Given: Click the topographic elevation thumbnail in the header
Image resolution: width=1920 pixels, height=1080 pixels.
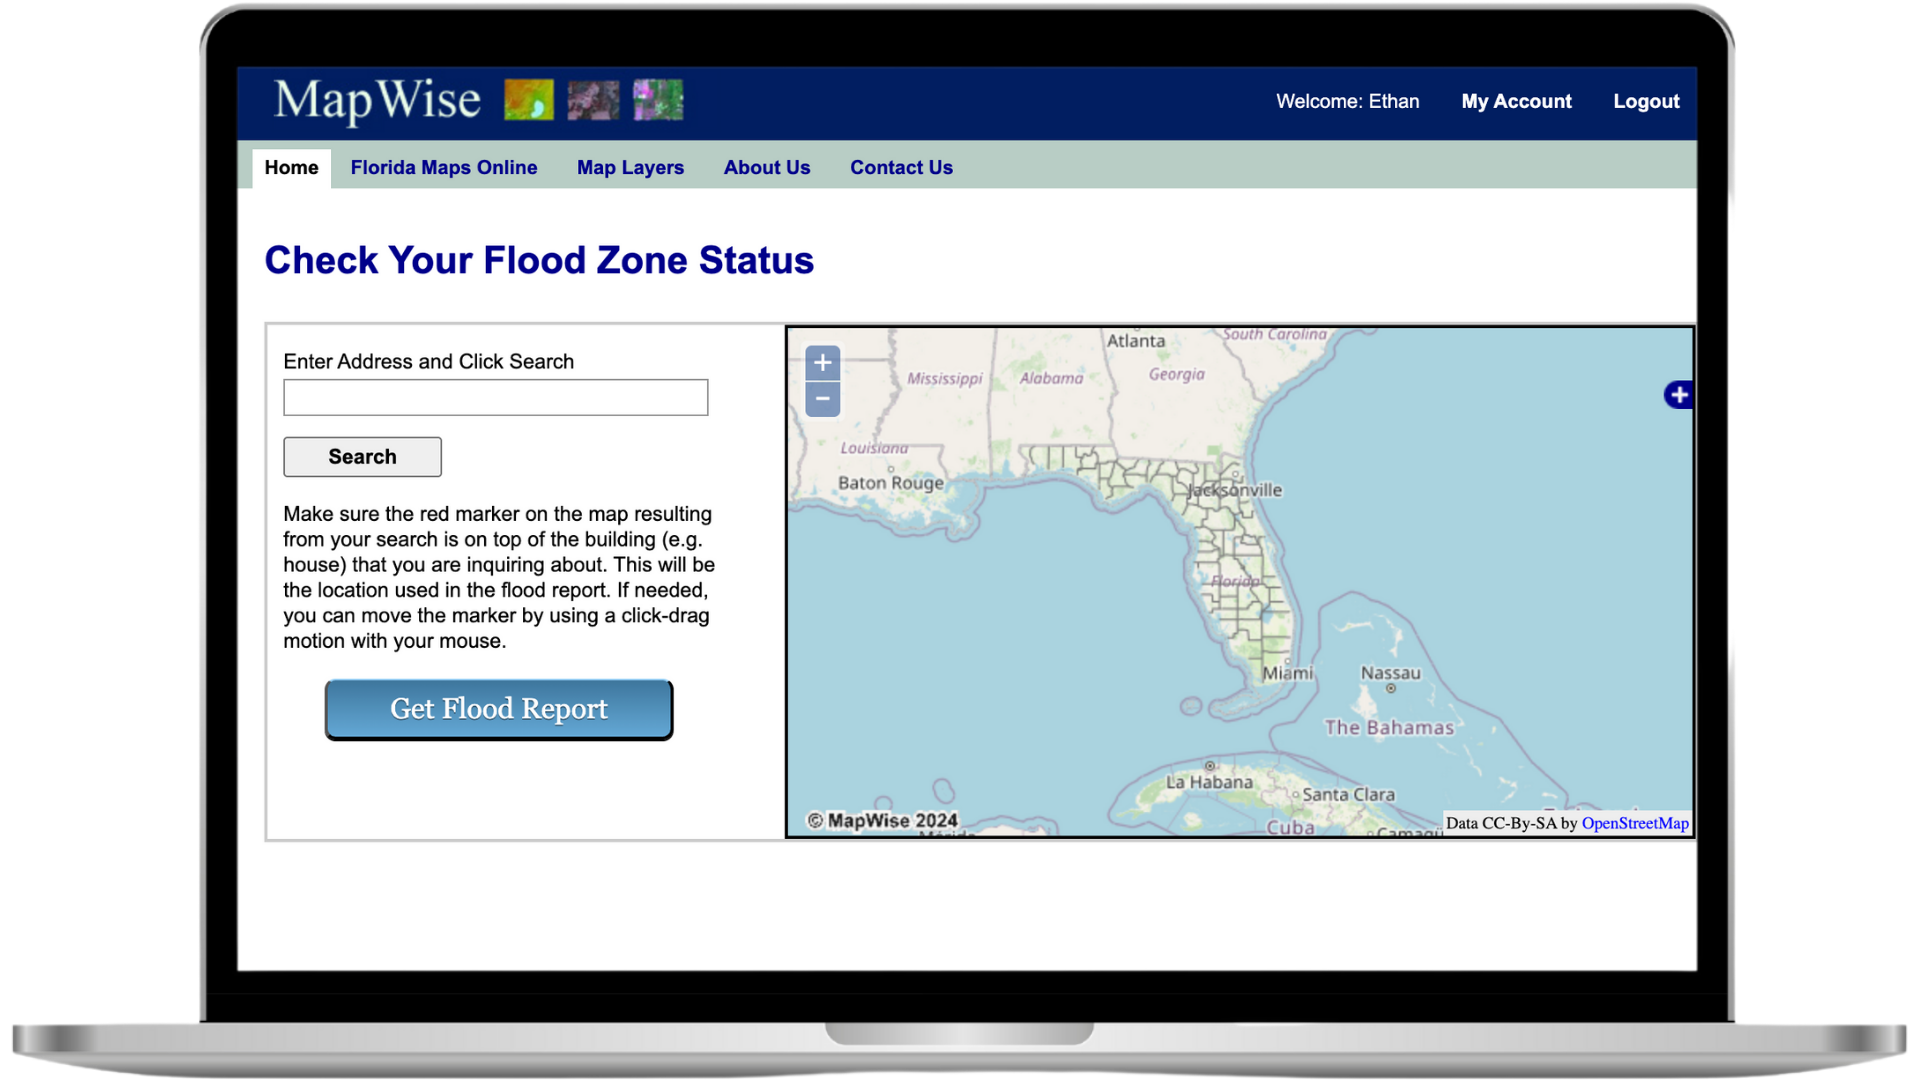Looking at the screenshot, I should pyautogui.click(x=528, y=100).
